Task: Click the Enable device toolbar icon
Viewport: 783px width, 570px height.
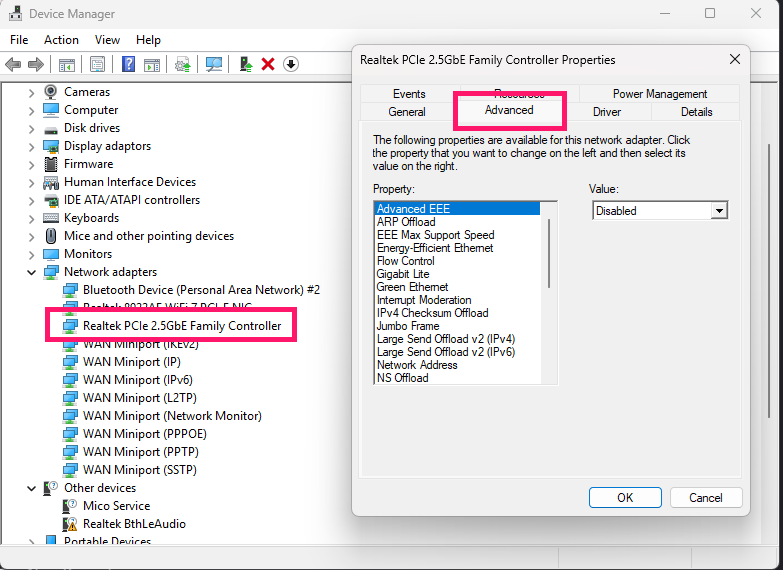Action: click(x=246, y=64)
